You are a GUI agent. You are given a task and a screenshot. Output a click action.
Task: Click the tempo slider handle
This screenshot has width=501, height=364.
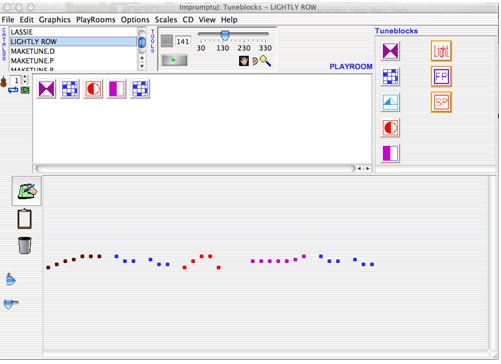[225, 34]
